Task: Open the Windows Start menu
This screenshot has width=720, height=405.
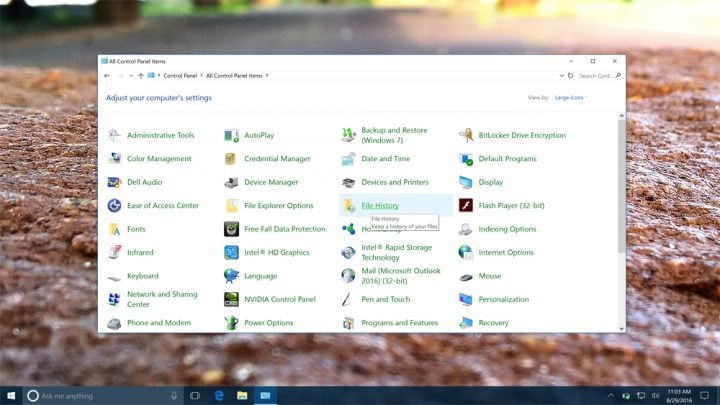Action: click(x=11, y=396)
